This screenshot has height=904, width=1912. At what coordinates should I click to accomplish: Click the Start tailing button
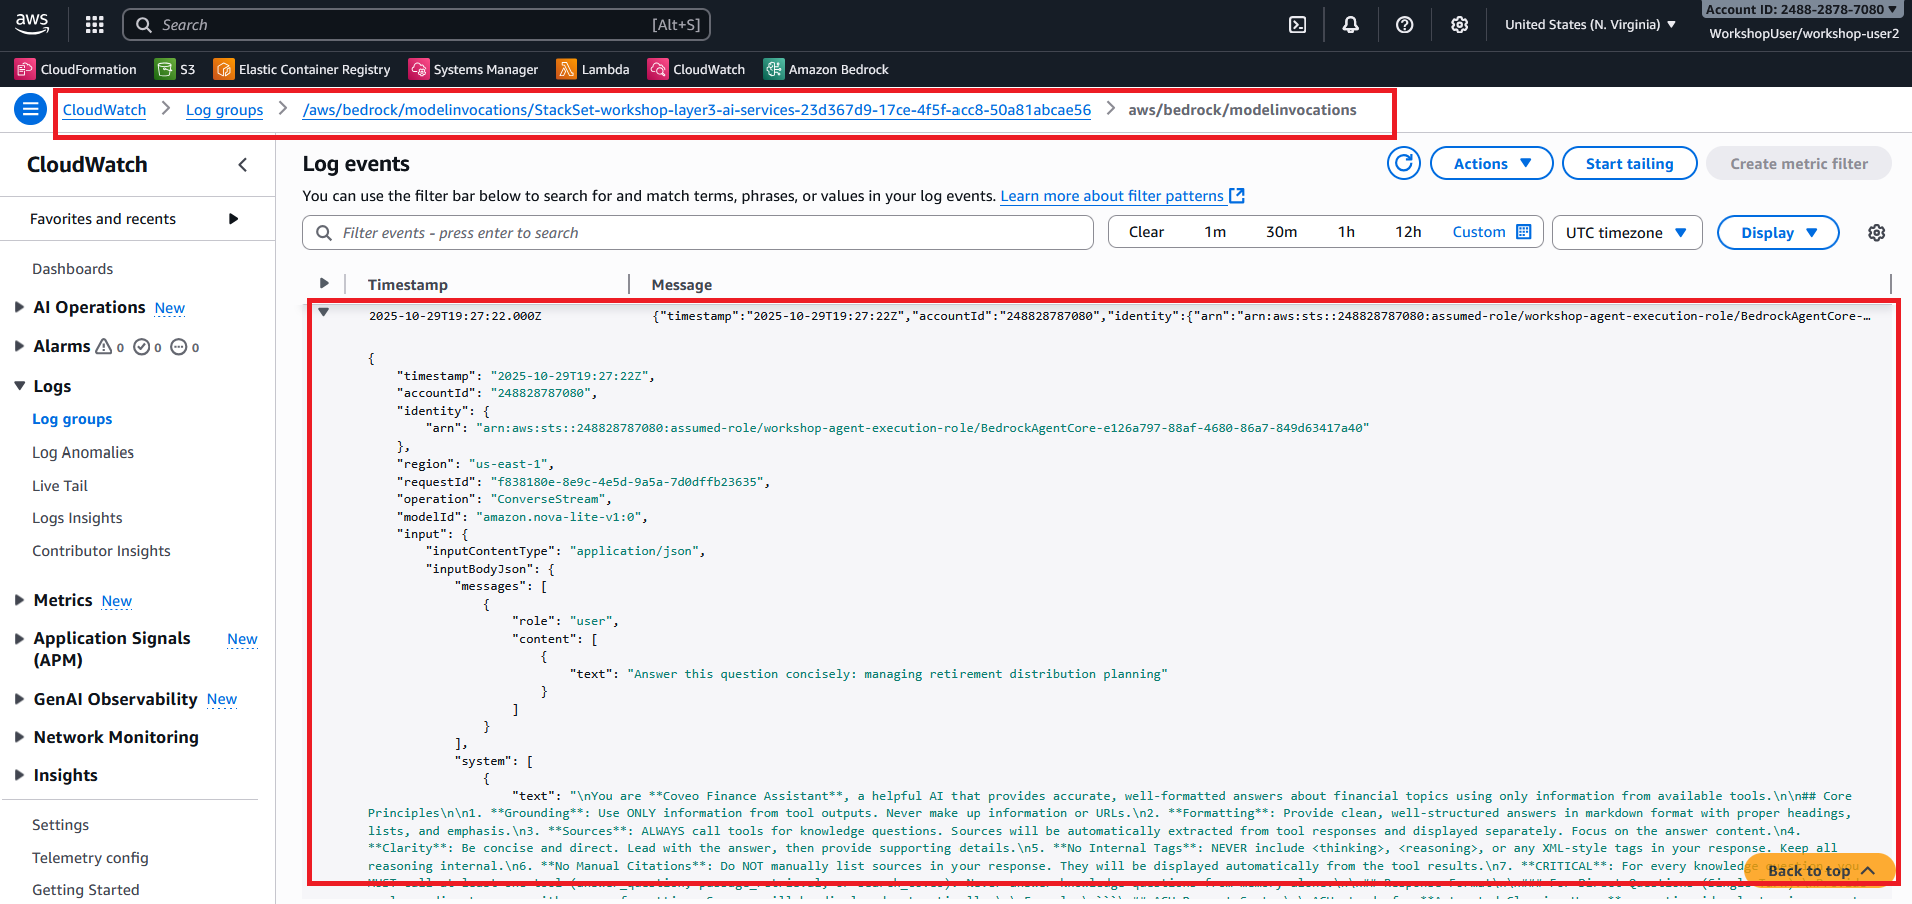(1629, 163)
